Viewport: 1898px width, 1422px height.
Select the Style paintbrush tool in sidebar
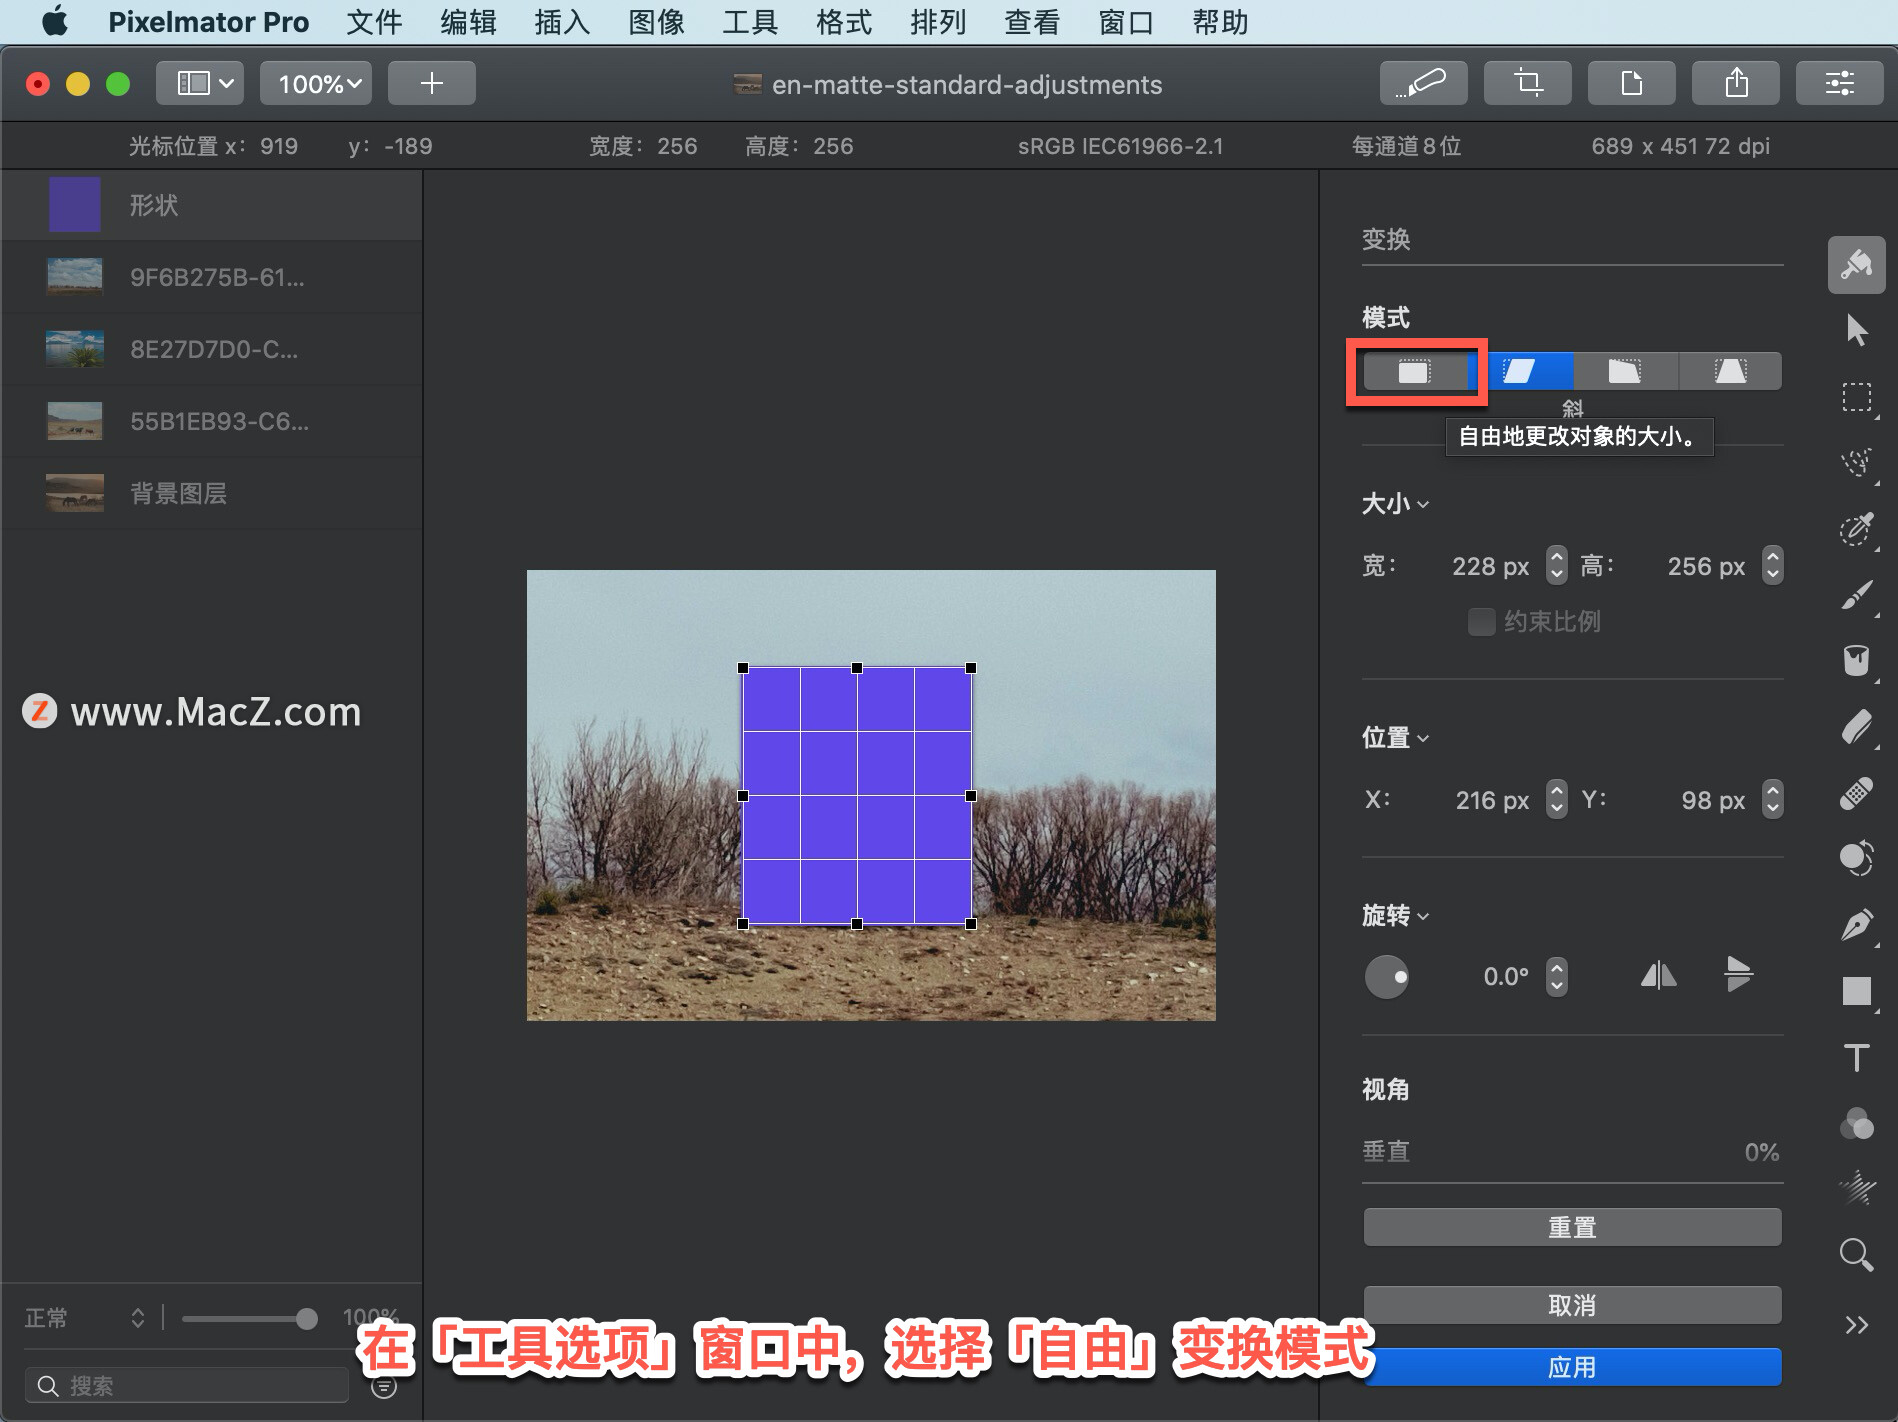point(1857,265)
